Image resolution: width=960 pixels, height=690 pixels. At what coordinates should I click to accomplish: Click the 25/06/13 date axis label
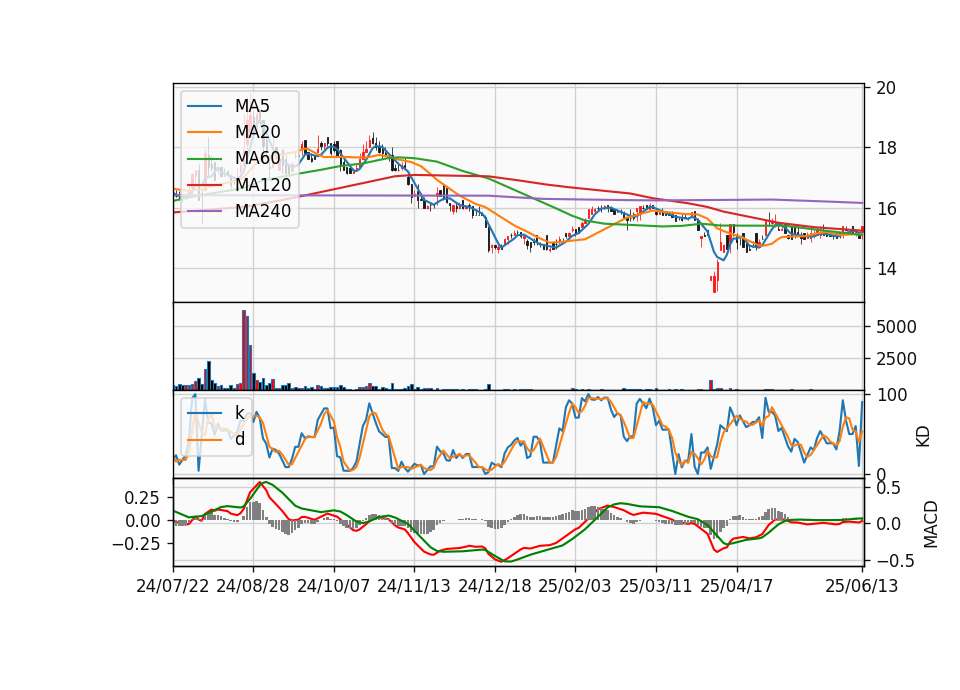click(862, 586)
